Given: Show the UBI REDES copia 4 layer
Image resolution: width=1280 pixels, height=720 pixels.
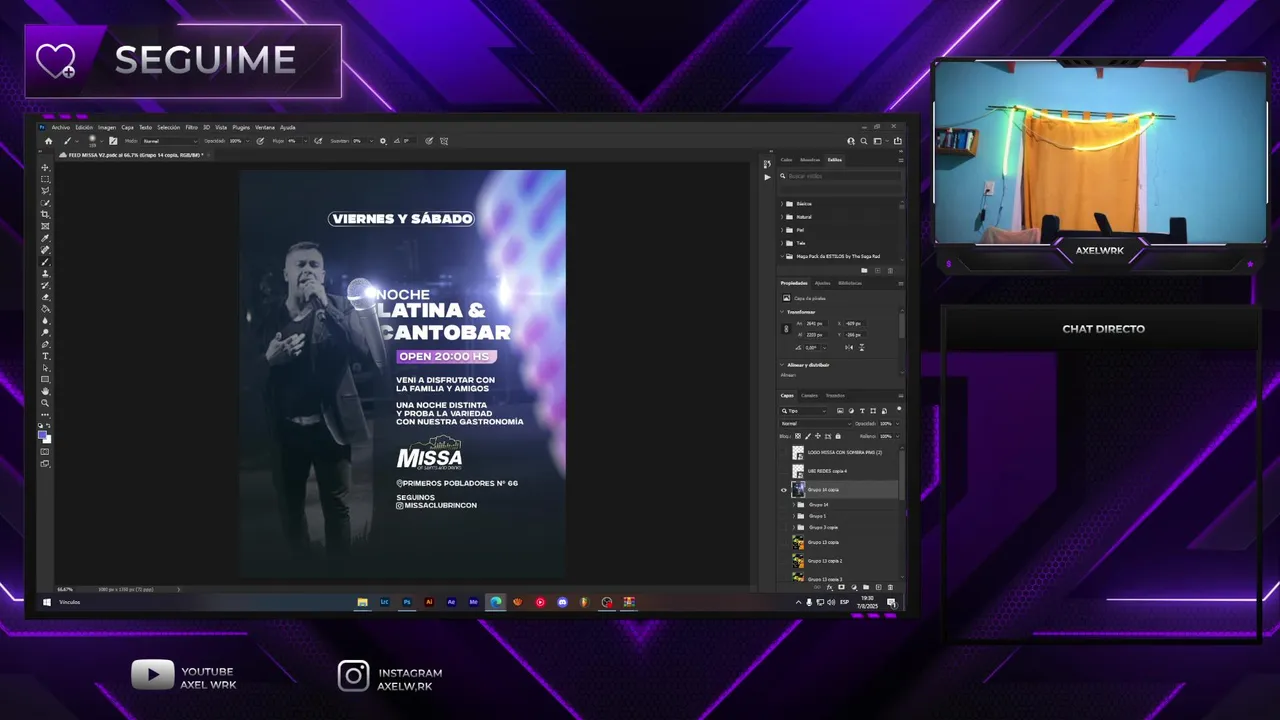Looking at the screenshot, I should [784, 471].
